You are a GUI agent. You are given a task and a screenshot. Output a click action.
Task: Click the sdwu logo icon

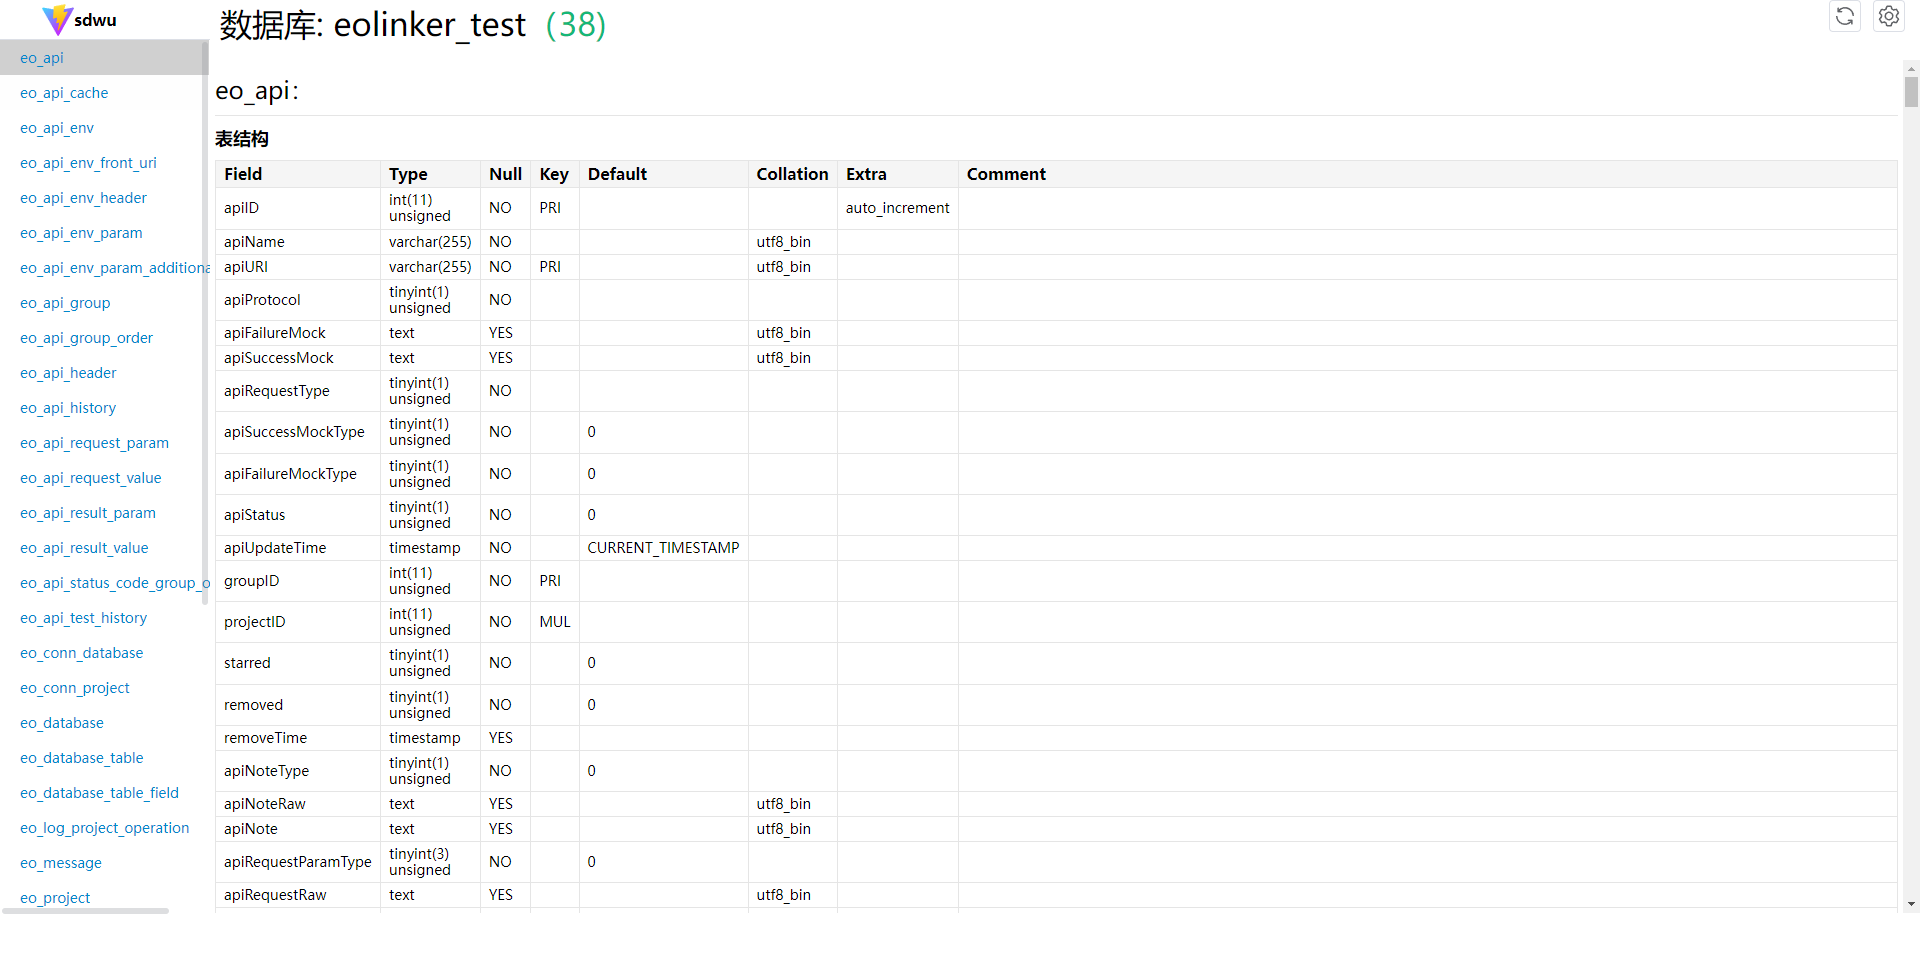[x=57, y=19]
